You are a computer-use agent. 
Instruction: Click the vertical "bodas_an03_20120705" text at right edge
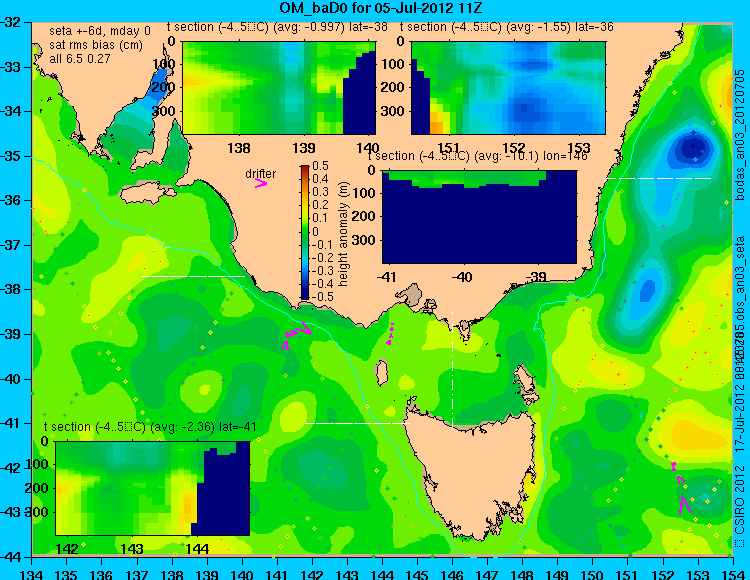point(739,134)
